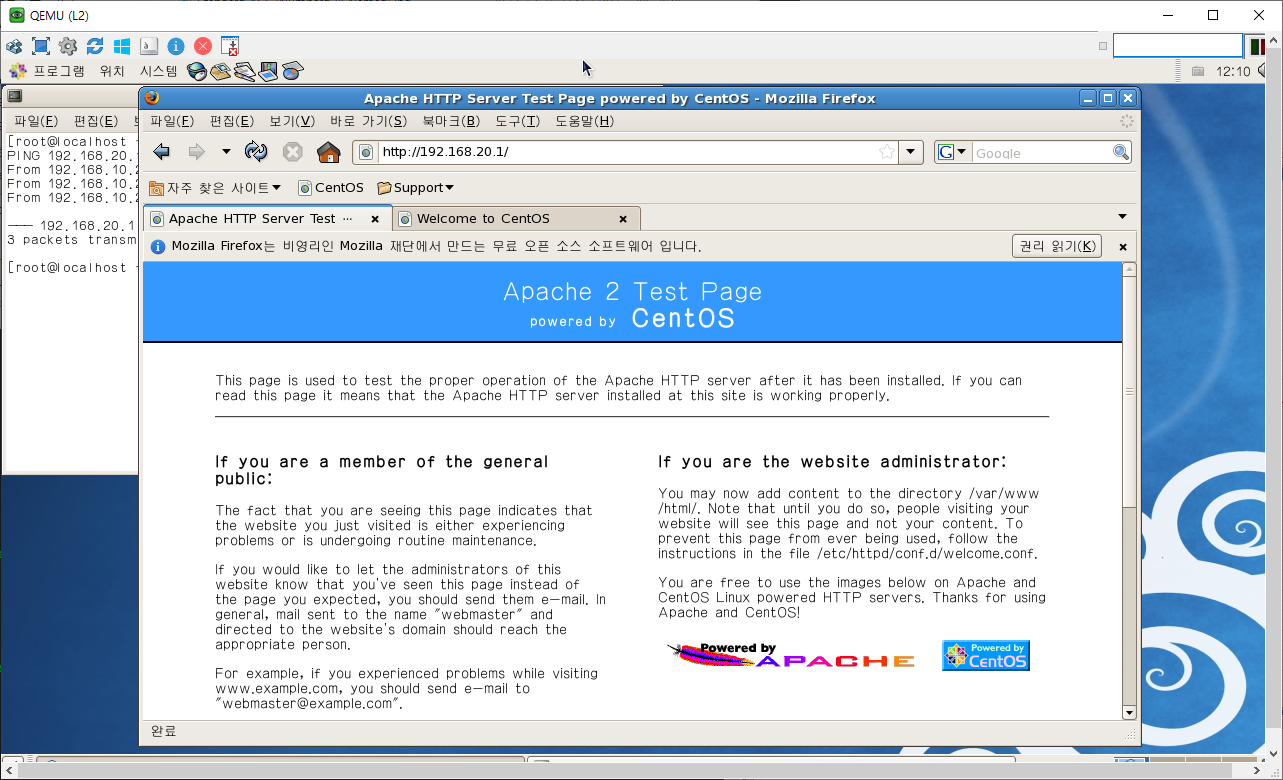Click the QEMU cubes icon in toolbar
The image size is (1283, 780).
[14, 46]
